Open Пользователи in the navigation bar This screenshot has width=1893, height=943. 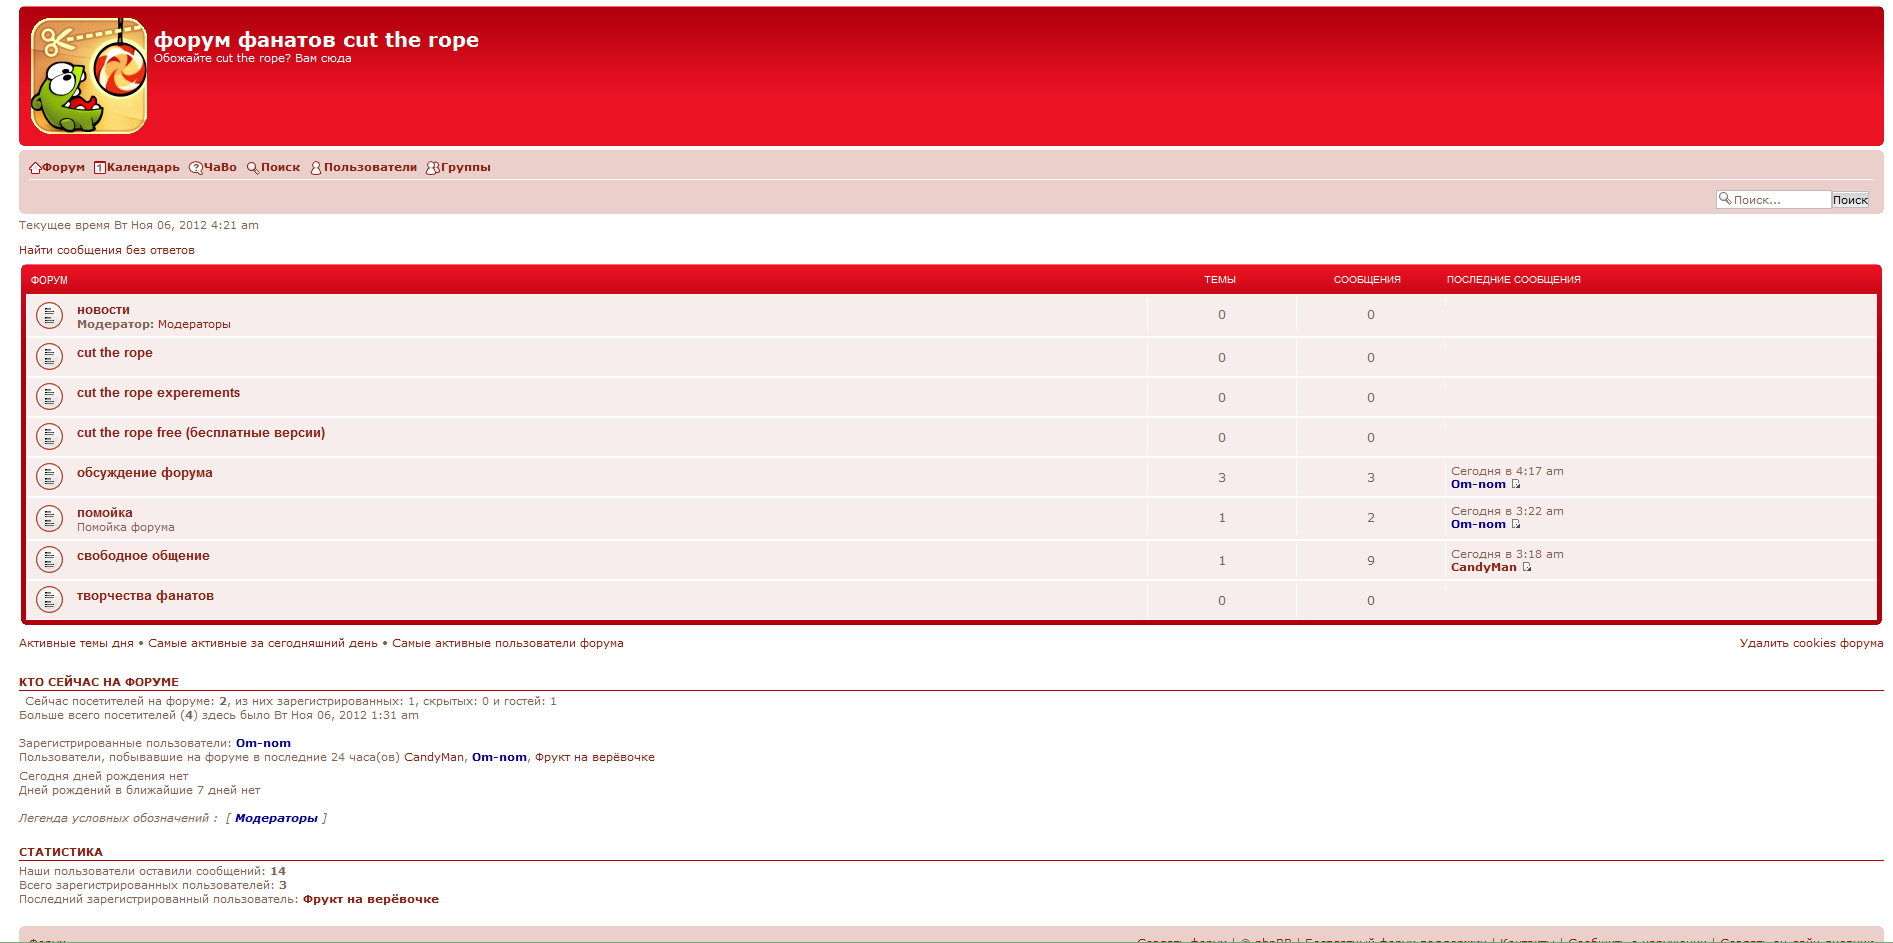tap(364, 167)
